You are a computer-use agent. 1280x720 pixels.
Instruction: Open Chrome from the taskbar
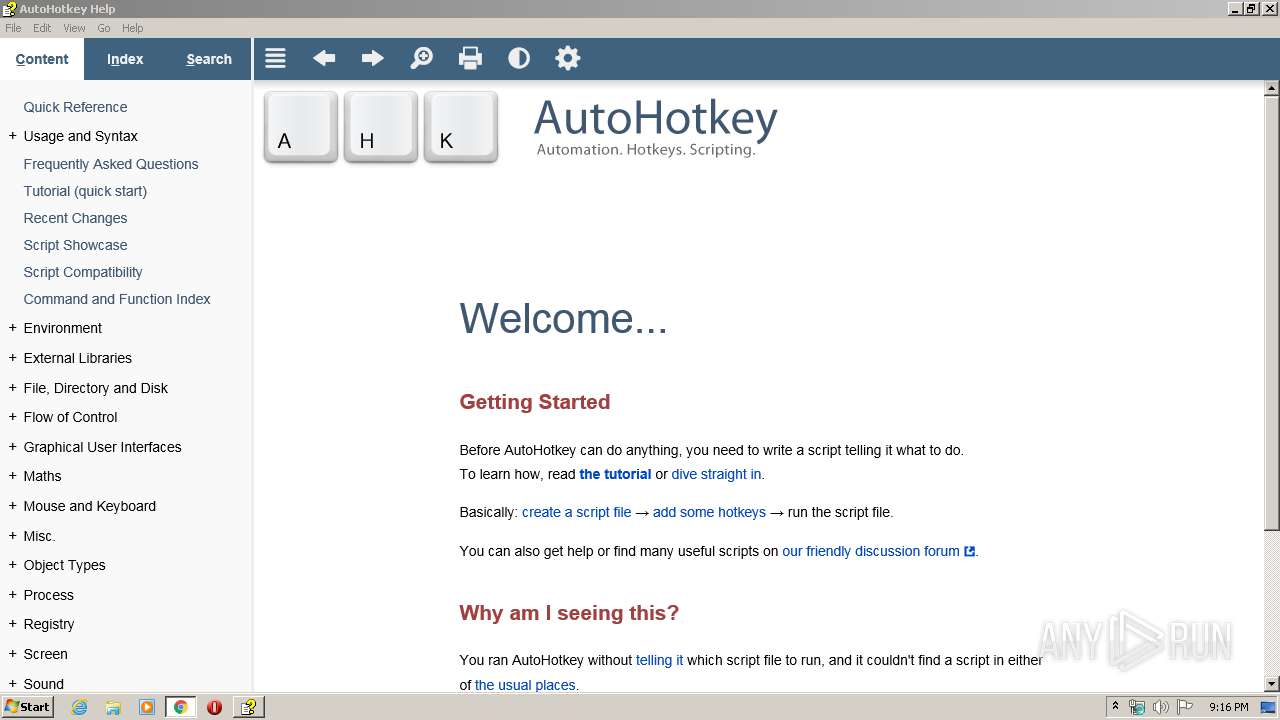point(180,707)
